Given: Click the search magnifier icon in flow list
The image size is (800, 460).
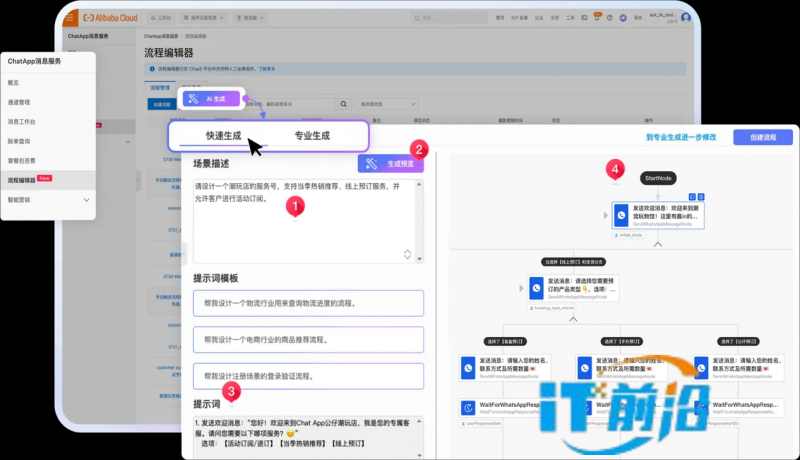Looking at the screenshot, I should pyautogui.click(x=345, y=103).
